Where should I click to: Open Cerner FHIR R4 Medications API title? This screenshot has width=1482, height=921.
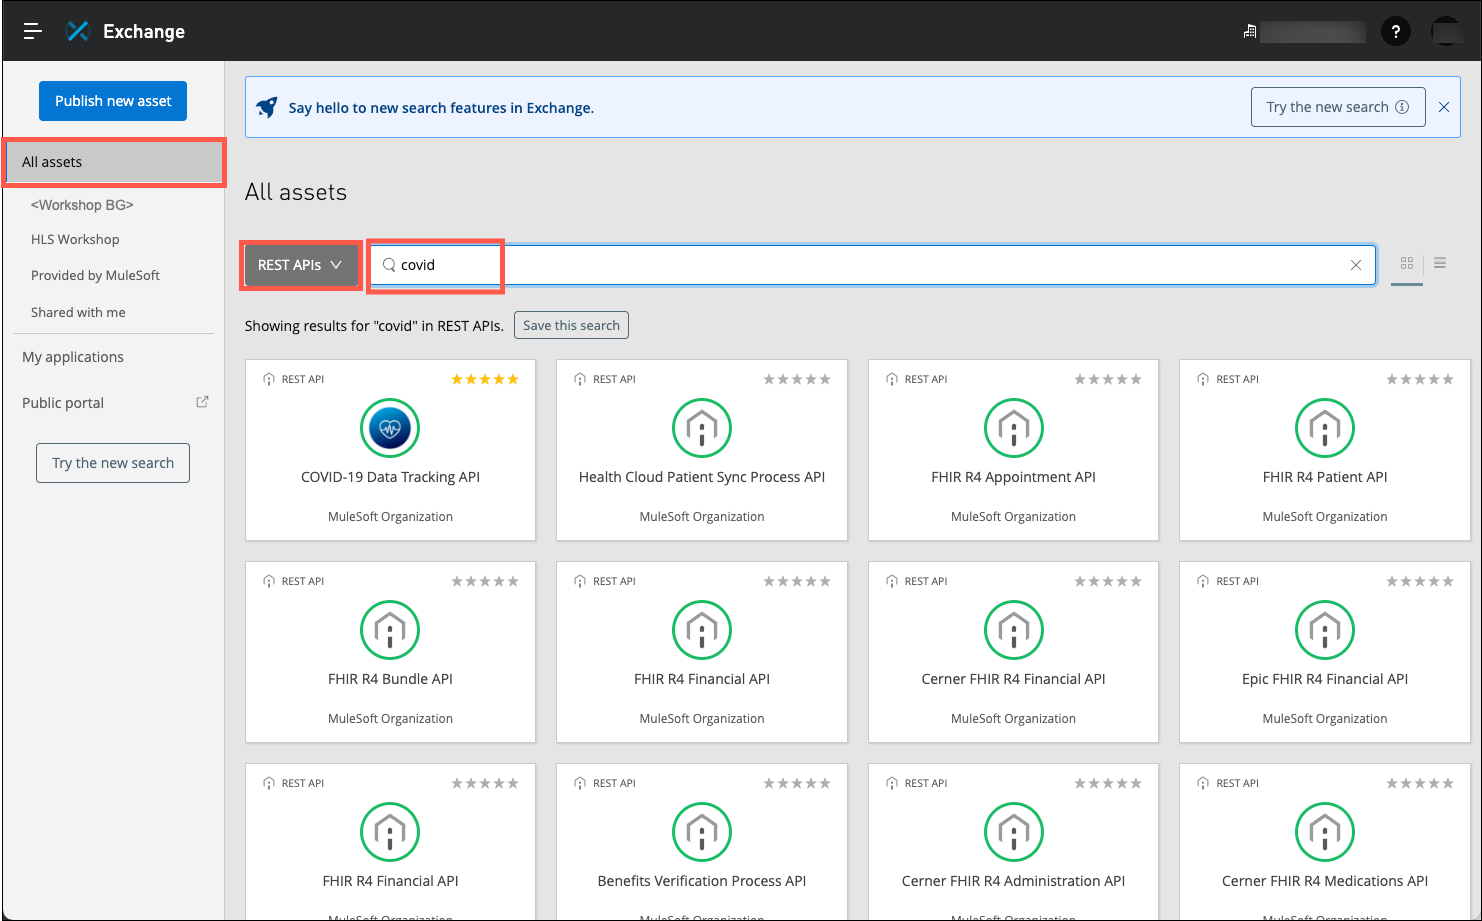(x=1325, y=881)
